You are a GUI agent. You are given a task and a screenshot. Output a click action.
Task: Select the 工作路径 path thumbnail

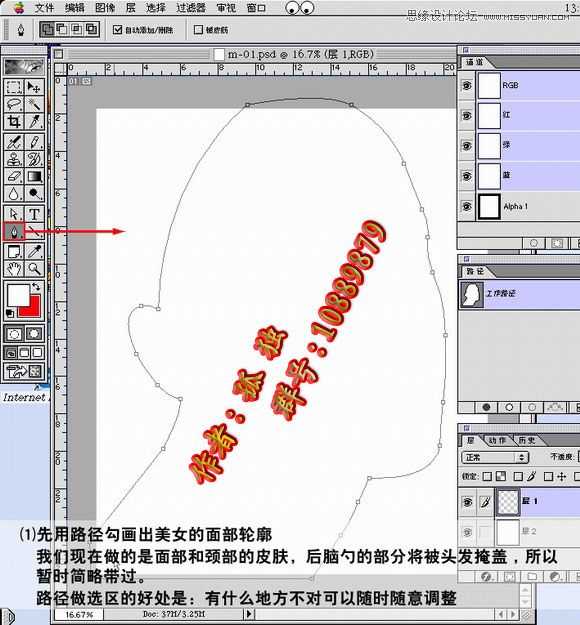tap(472, 294)
